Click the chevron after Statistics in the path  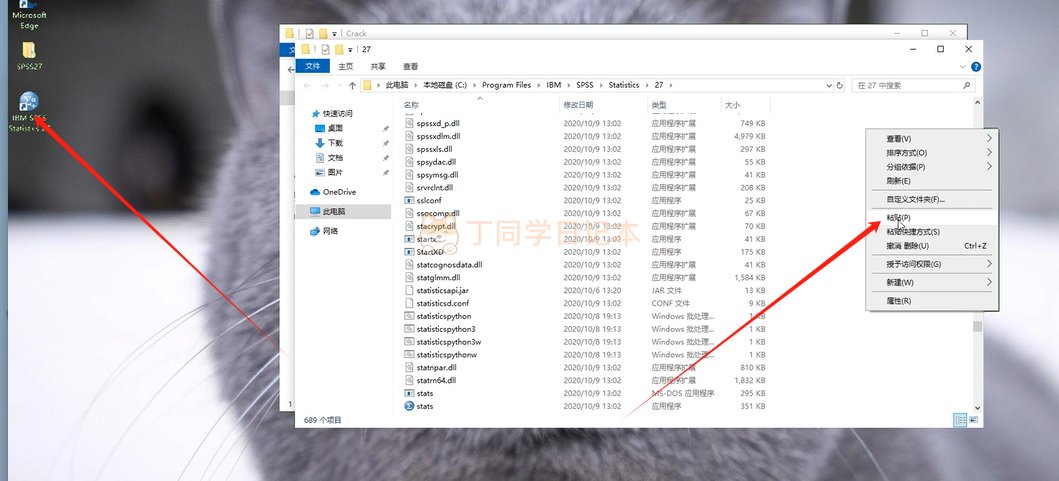pos(647,86)
